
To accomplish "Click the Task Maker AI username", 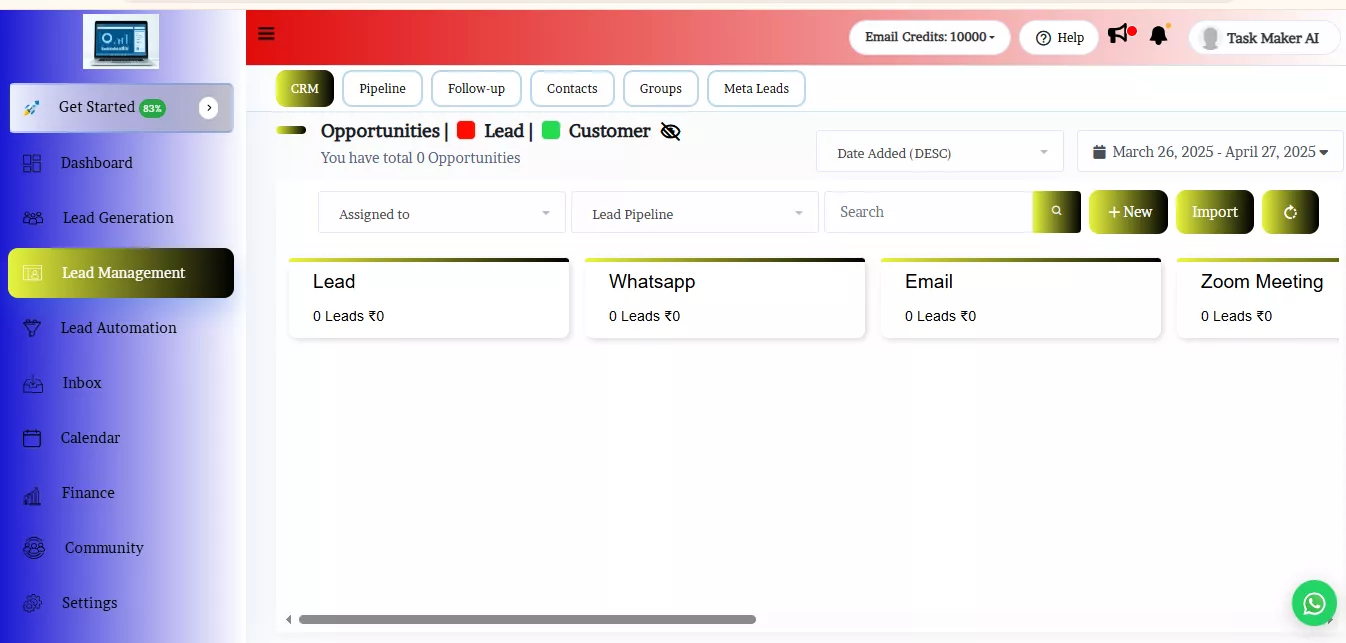I will tap(1273, 38).
